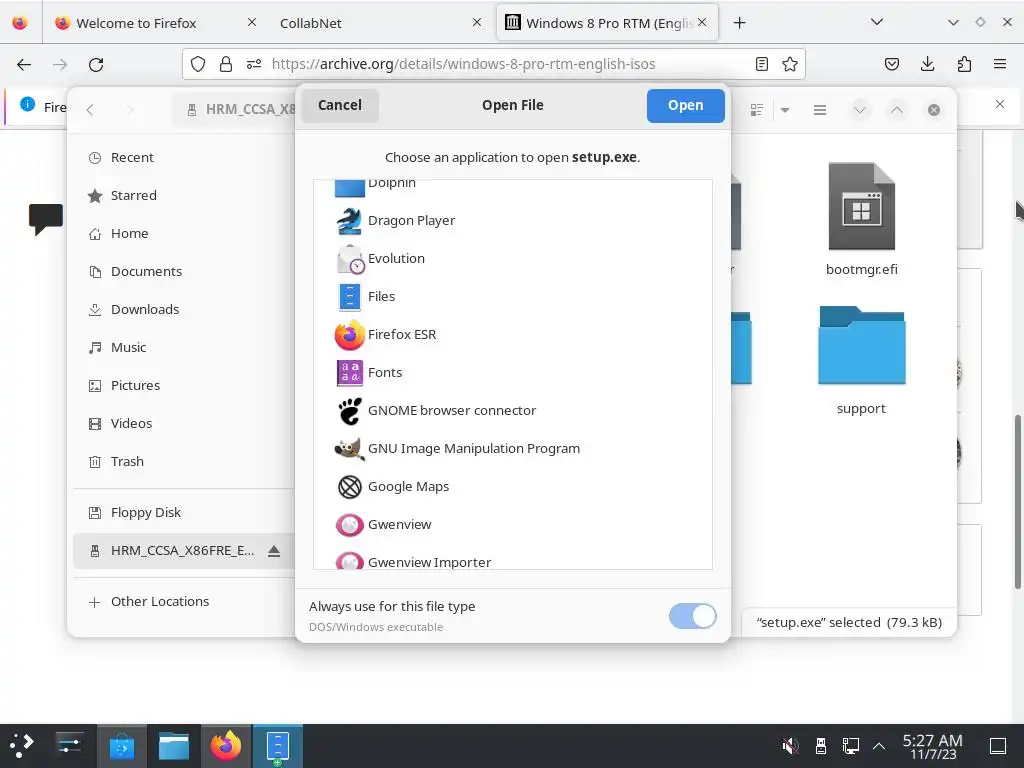
Task: Open the view options dropdown arrow
Action: pos(785,110)
